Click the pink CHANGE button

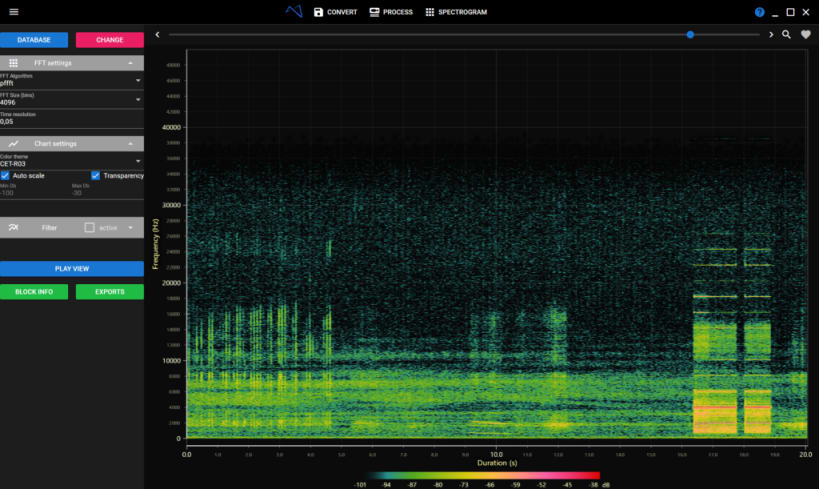[x=110, y=40]
